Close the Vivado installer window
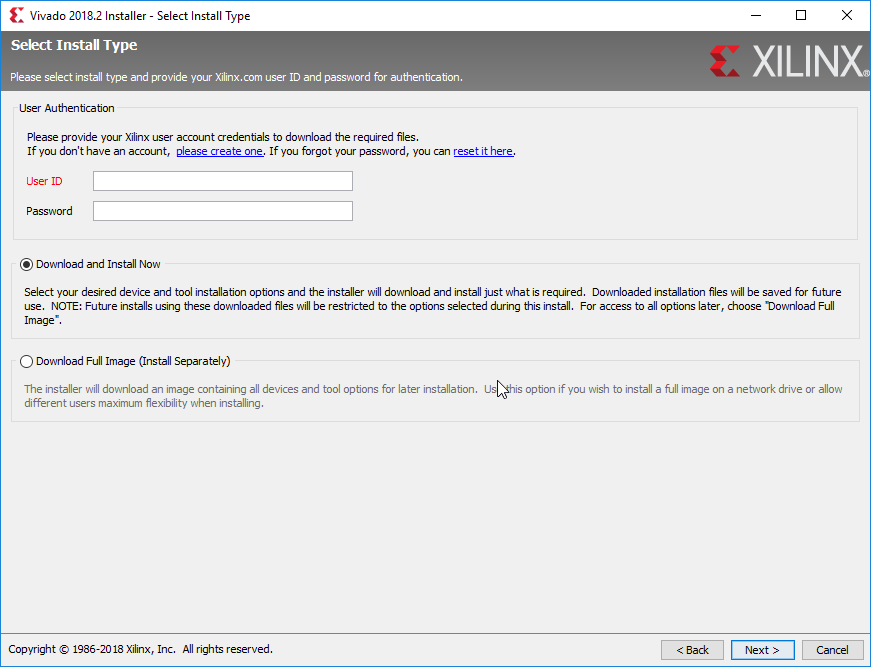The width and height of the screenshot is (871, 667). pos(847,16)
